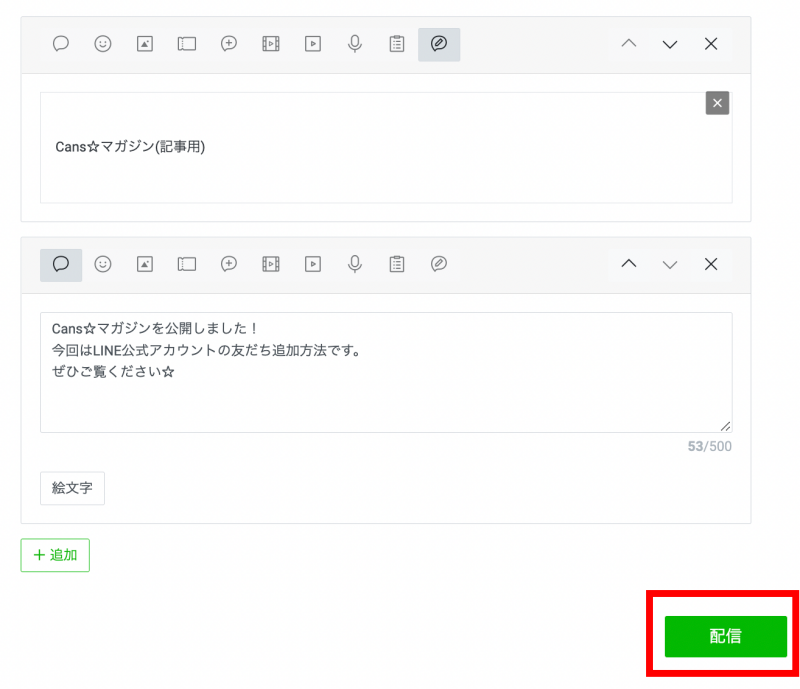Open the 絵文字 emoji picker
This screenshot has width=800, height=689.
[x=72, y=489]
